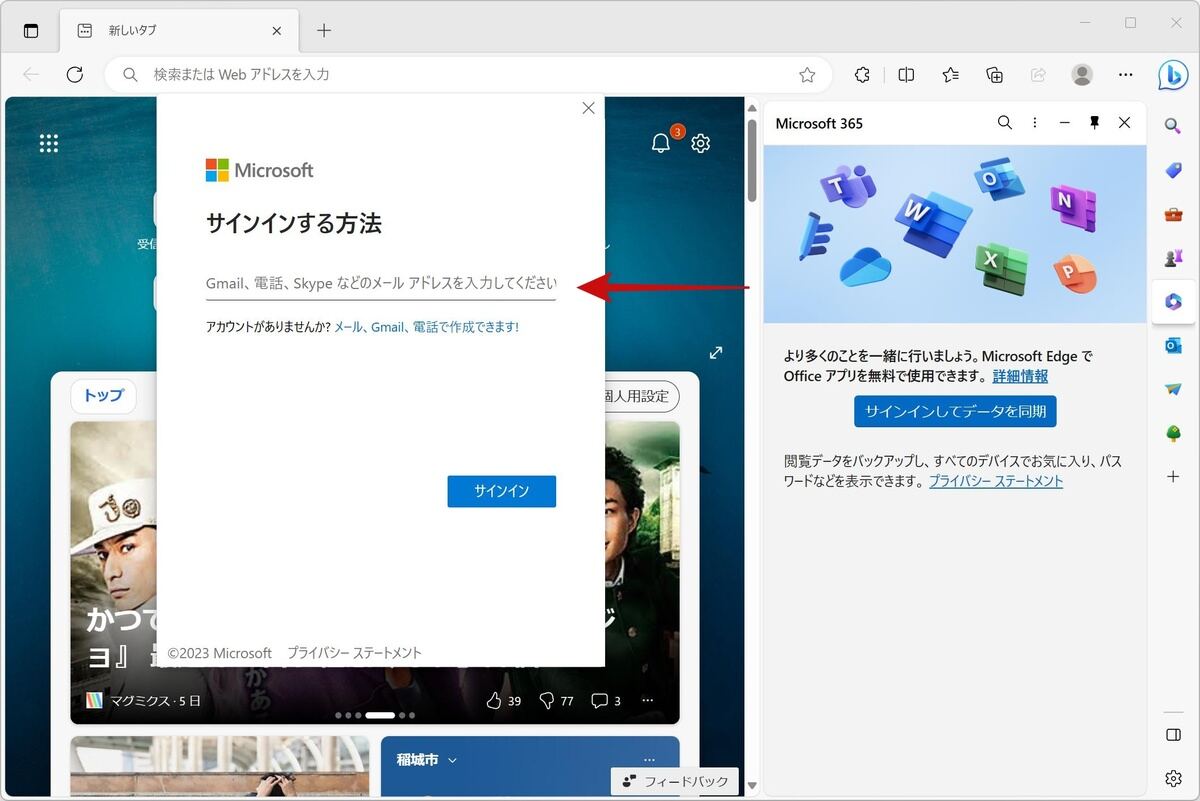Open news card more options ellipsis
Viewport: 1200px width, 801px height.
coord(648,701)
